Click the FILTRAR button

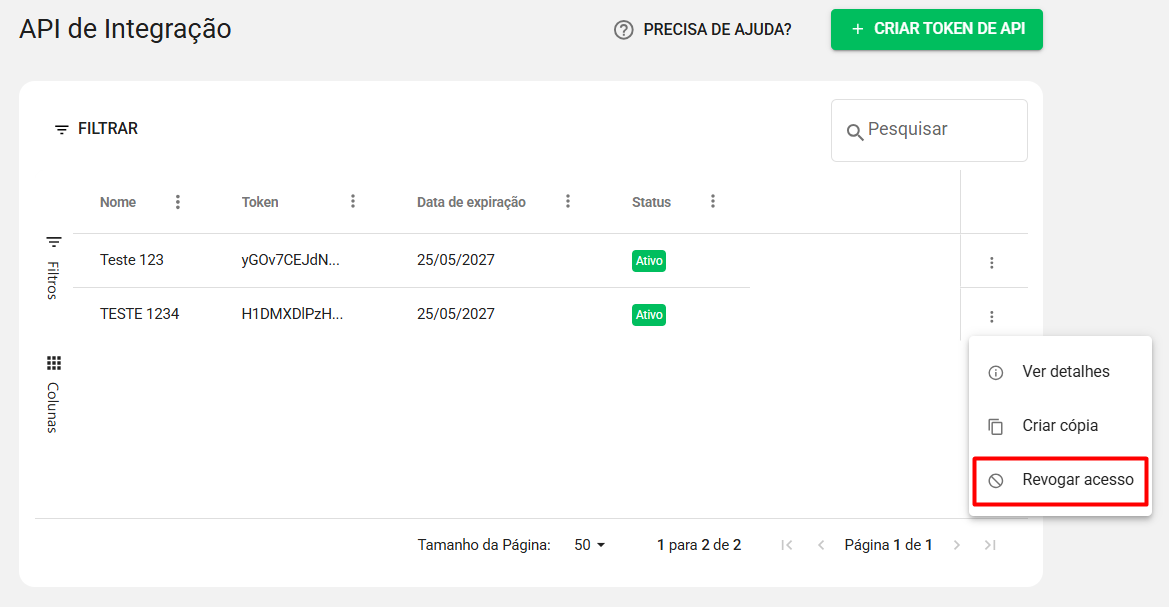pyautogui.click(x=96, y=129)
